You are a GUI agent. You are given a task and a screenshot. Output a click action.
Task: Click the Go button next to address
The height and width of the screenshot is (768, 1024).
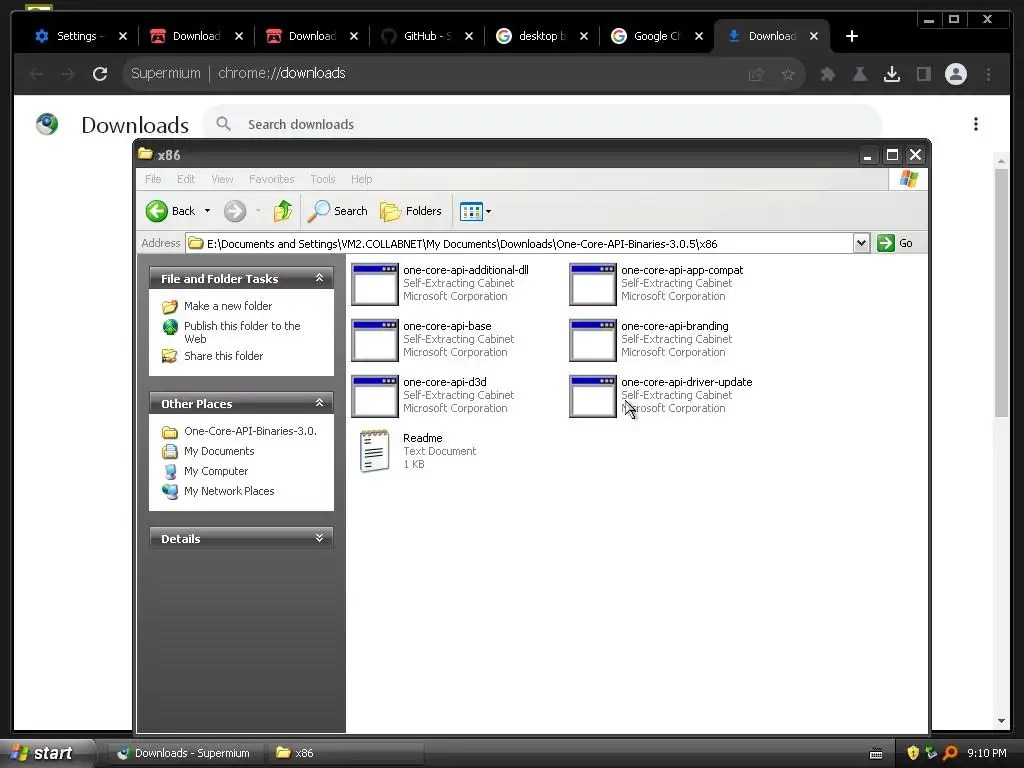[895, 243]
